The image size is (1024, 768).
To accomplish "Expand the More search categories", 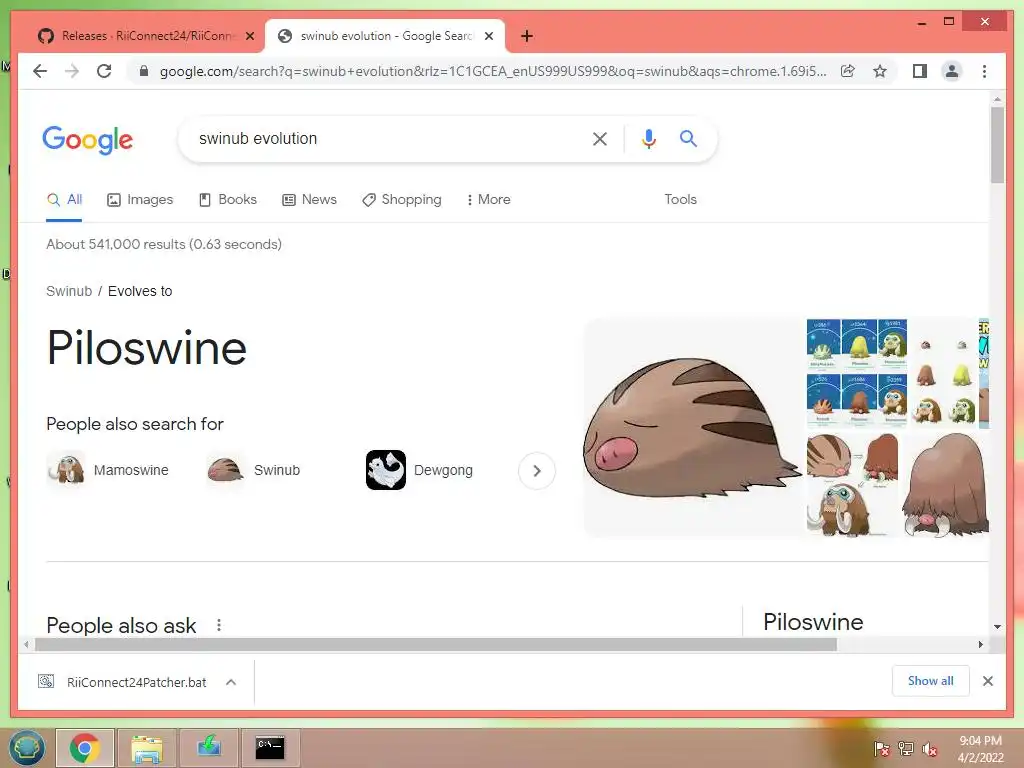I will click(488, 200).
